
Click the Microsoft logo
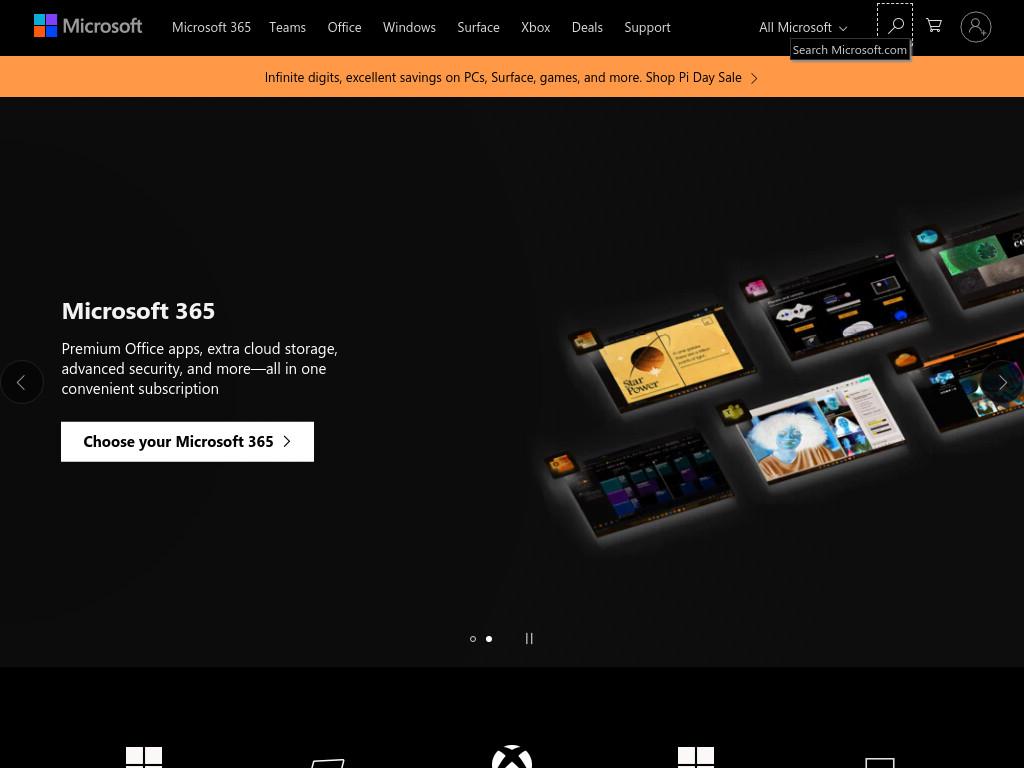point(88,26)
